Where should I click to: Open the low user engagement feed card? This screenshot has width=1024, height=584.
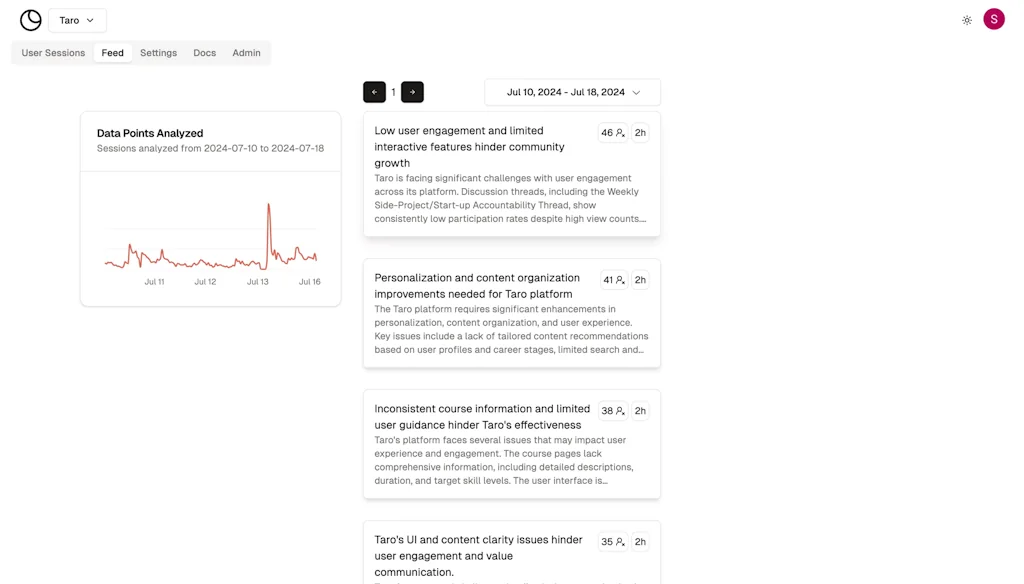[480, 170]
